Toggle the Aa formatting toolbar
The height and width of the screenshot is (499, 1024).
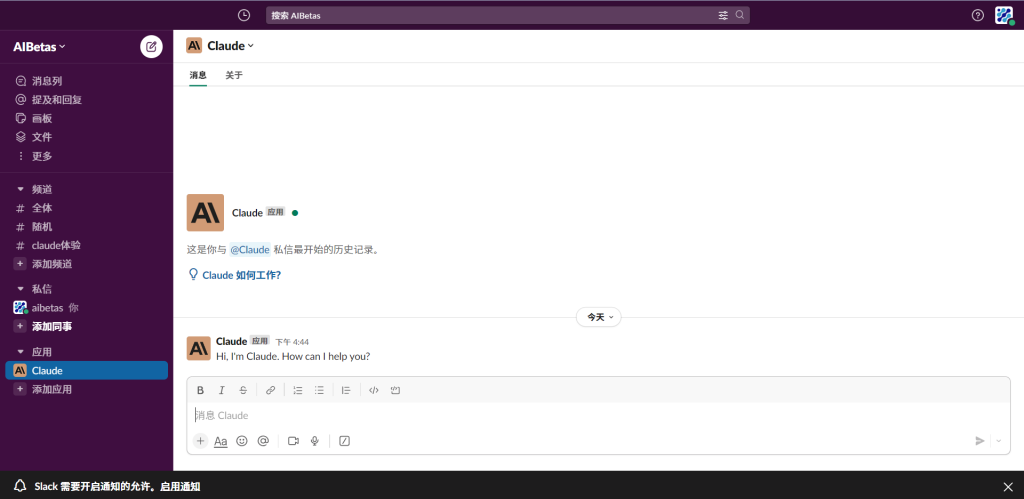point(221,442)
